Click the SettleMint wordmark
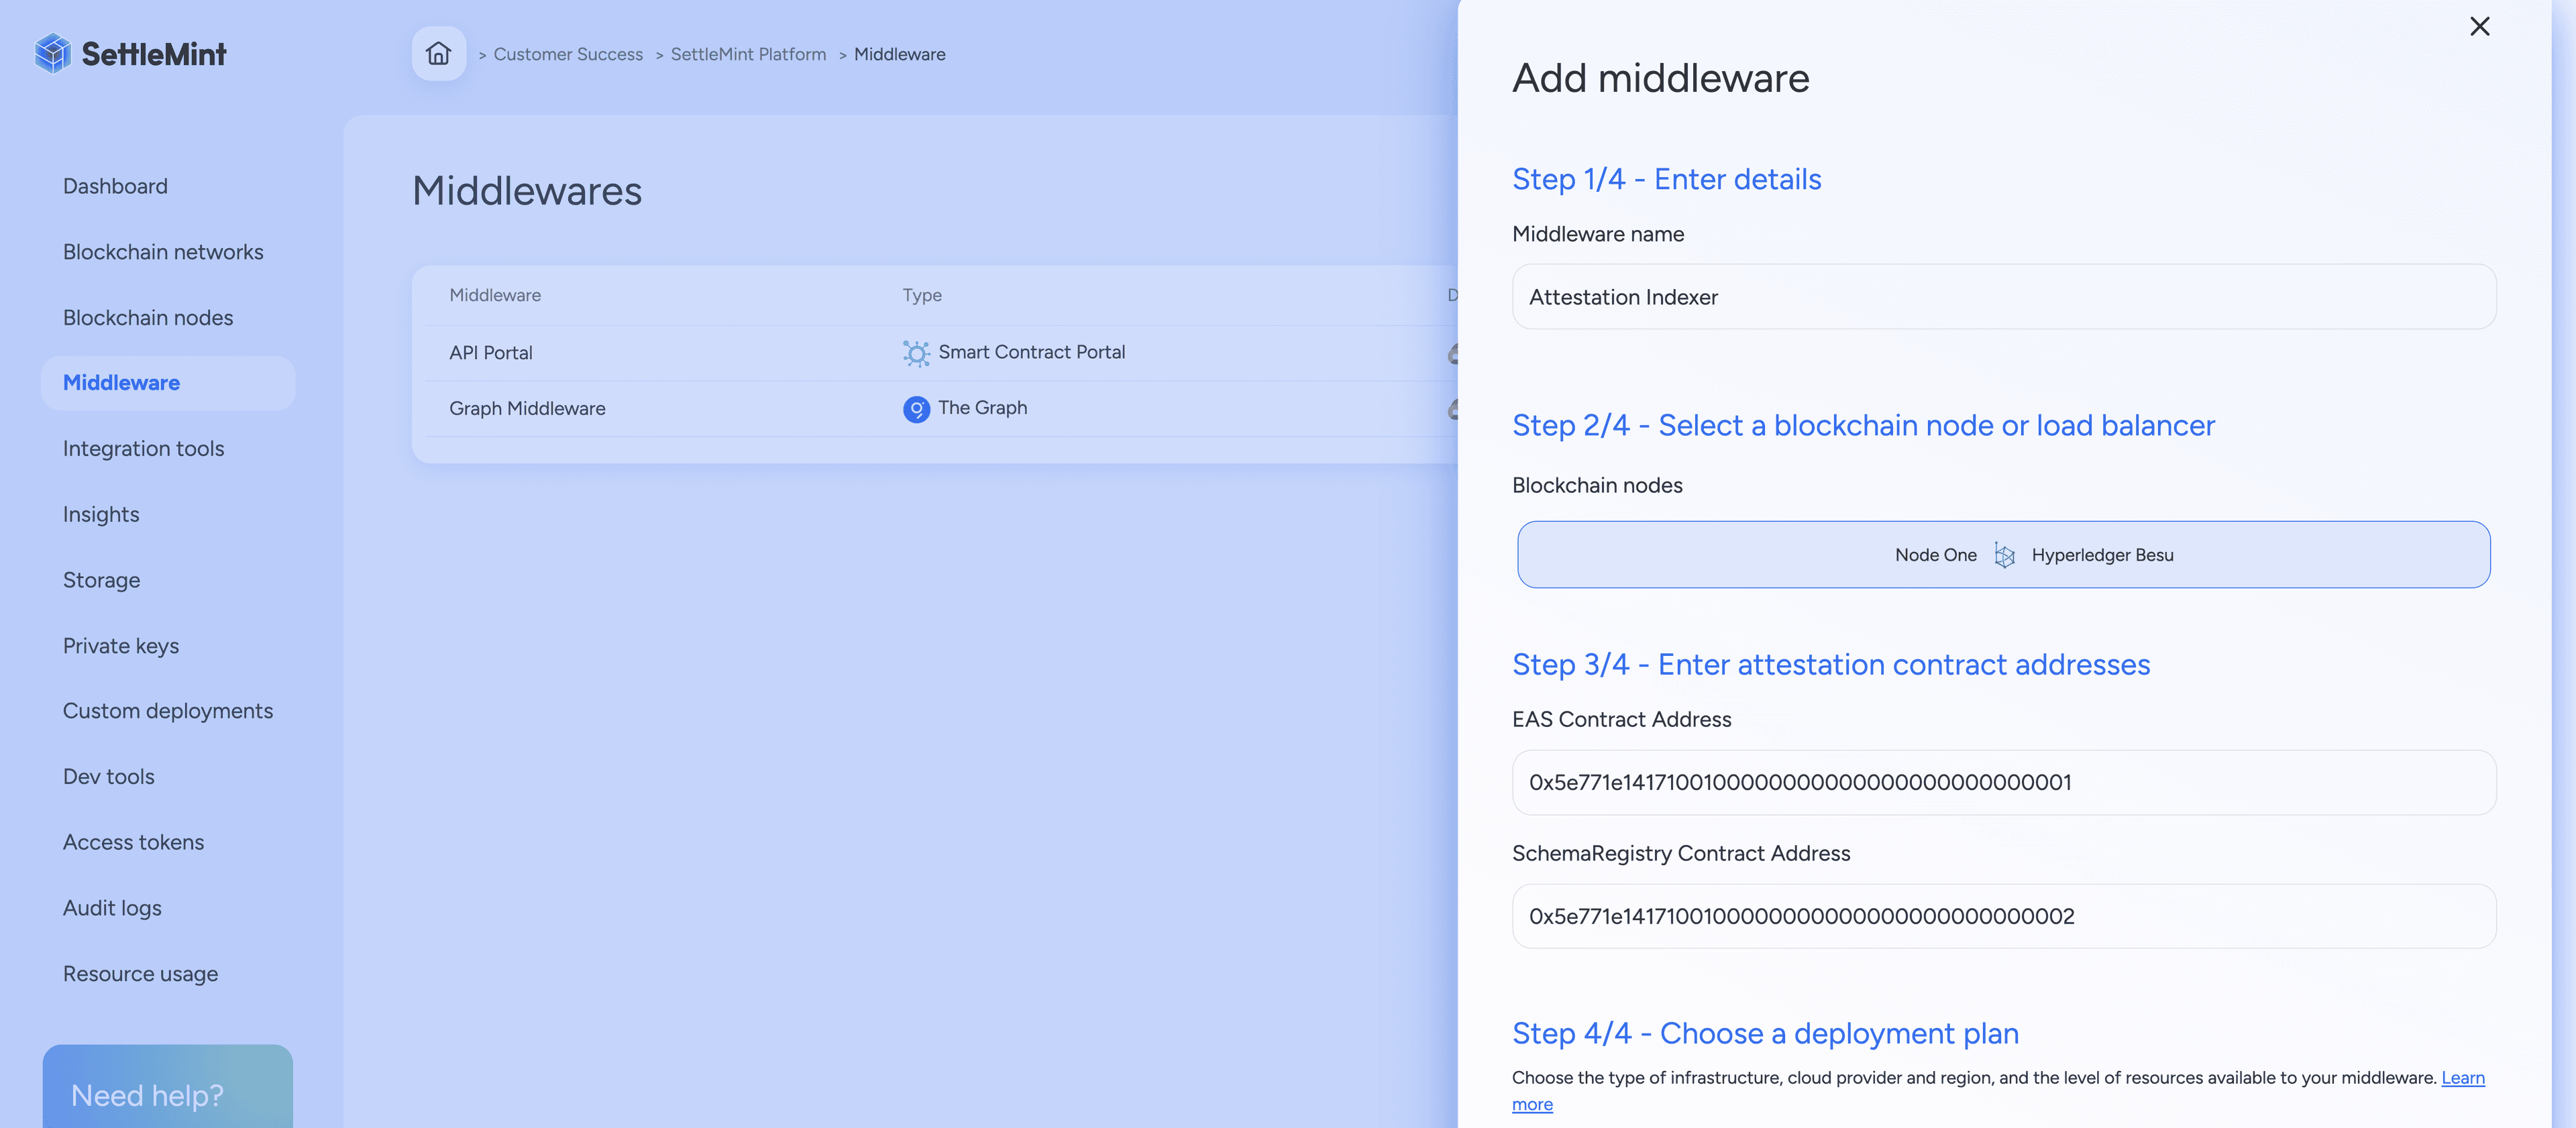2576x1128 pixels. tap(154, 54)
